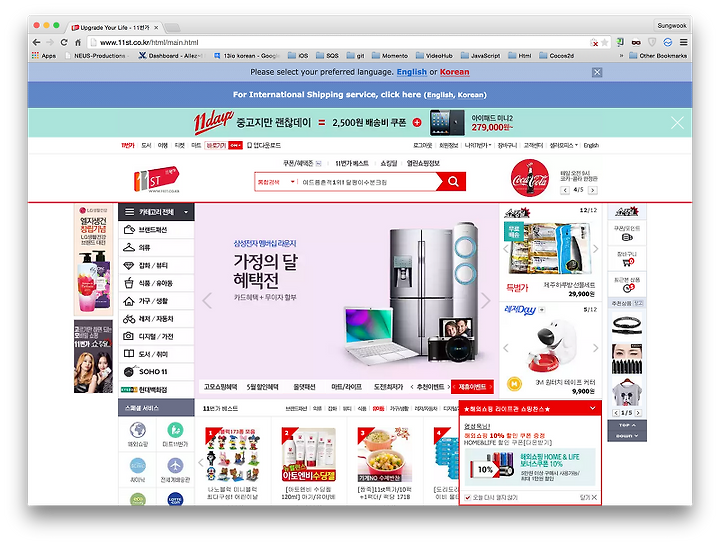
Task: Show next Leisure Day deal item
Action: (595, 348)
